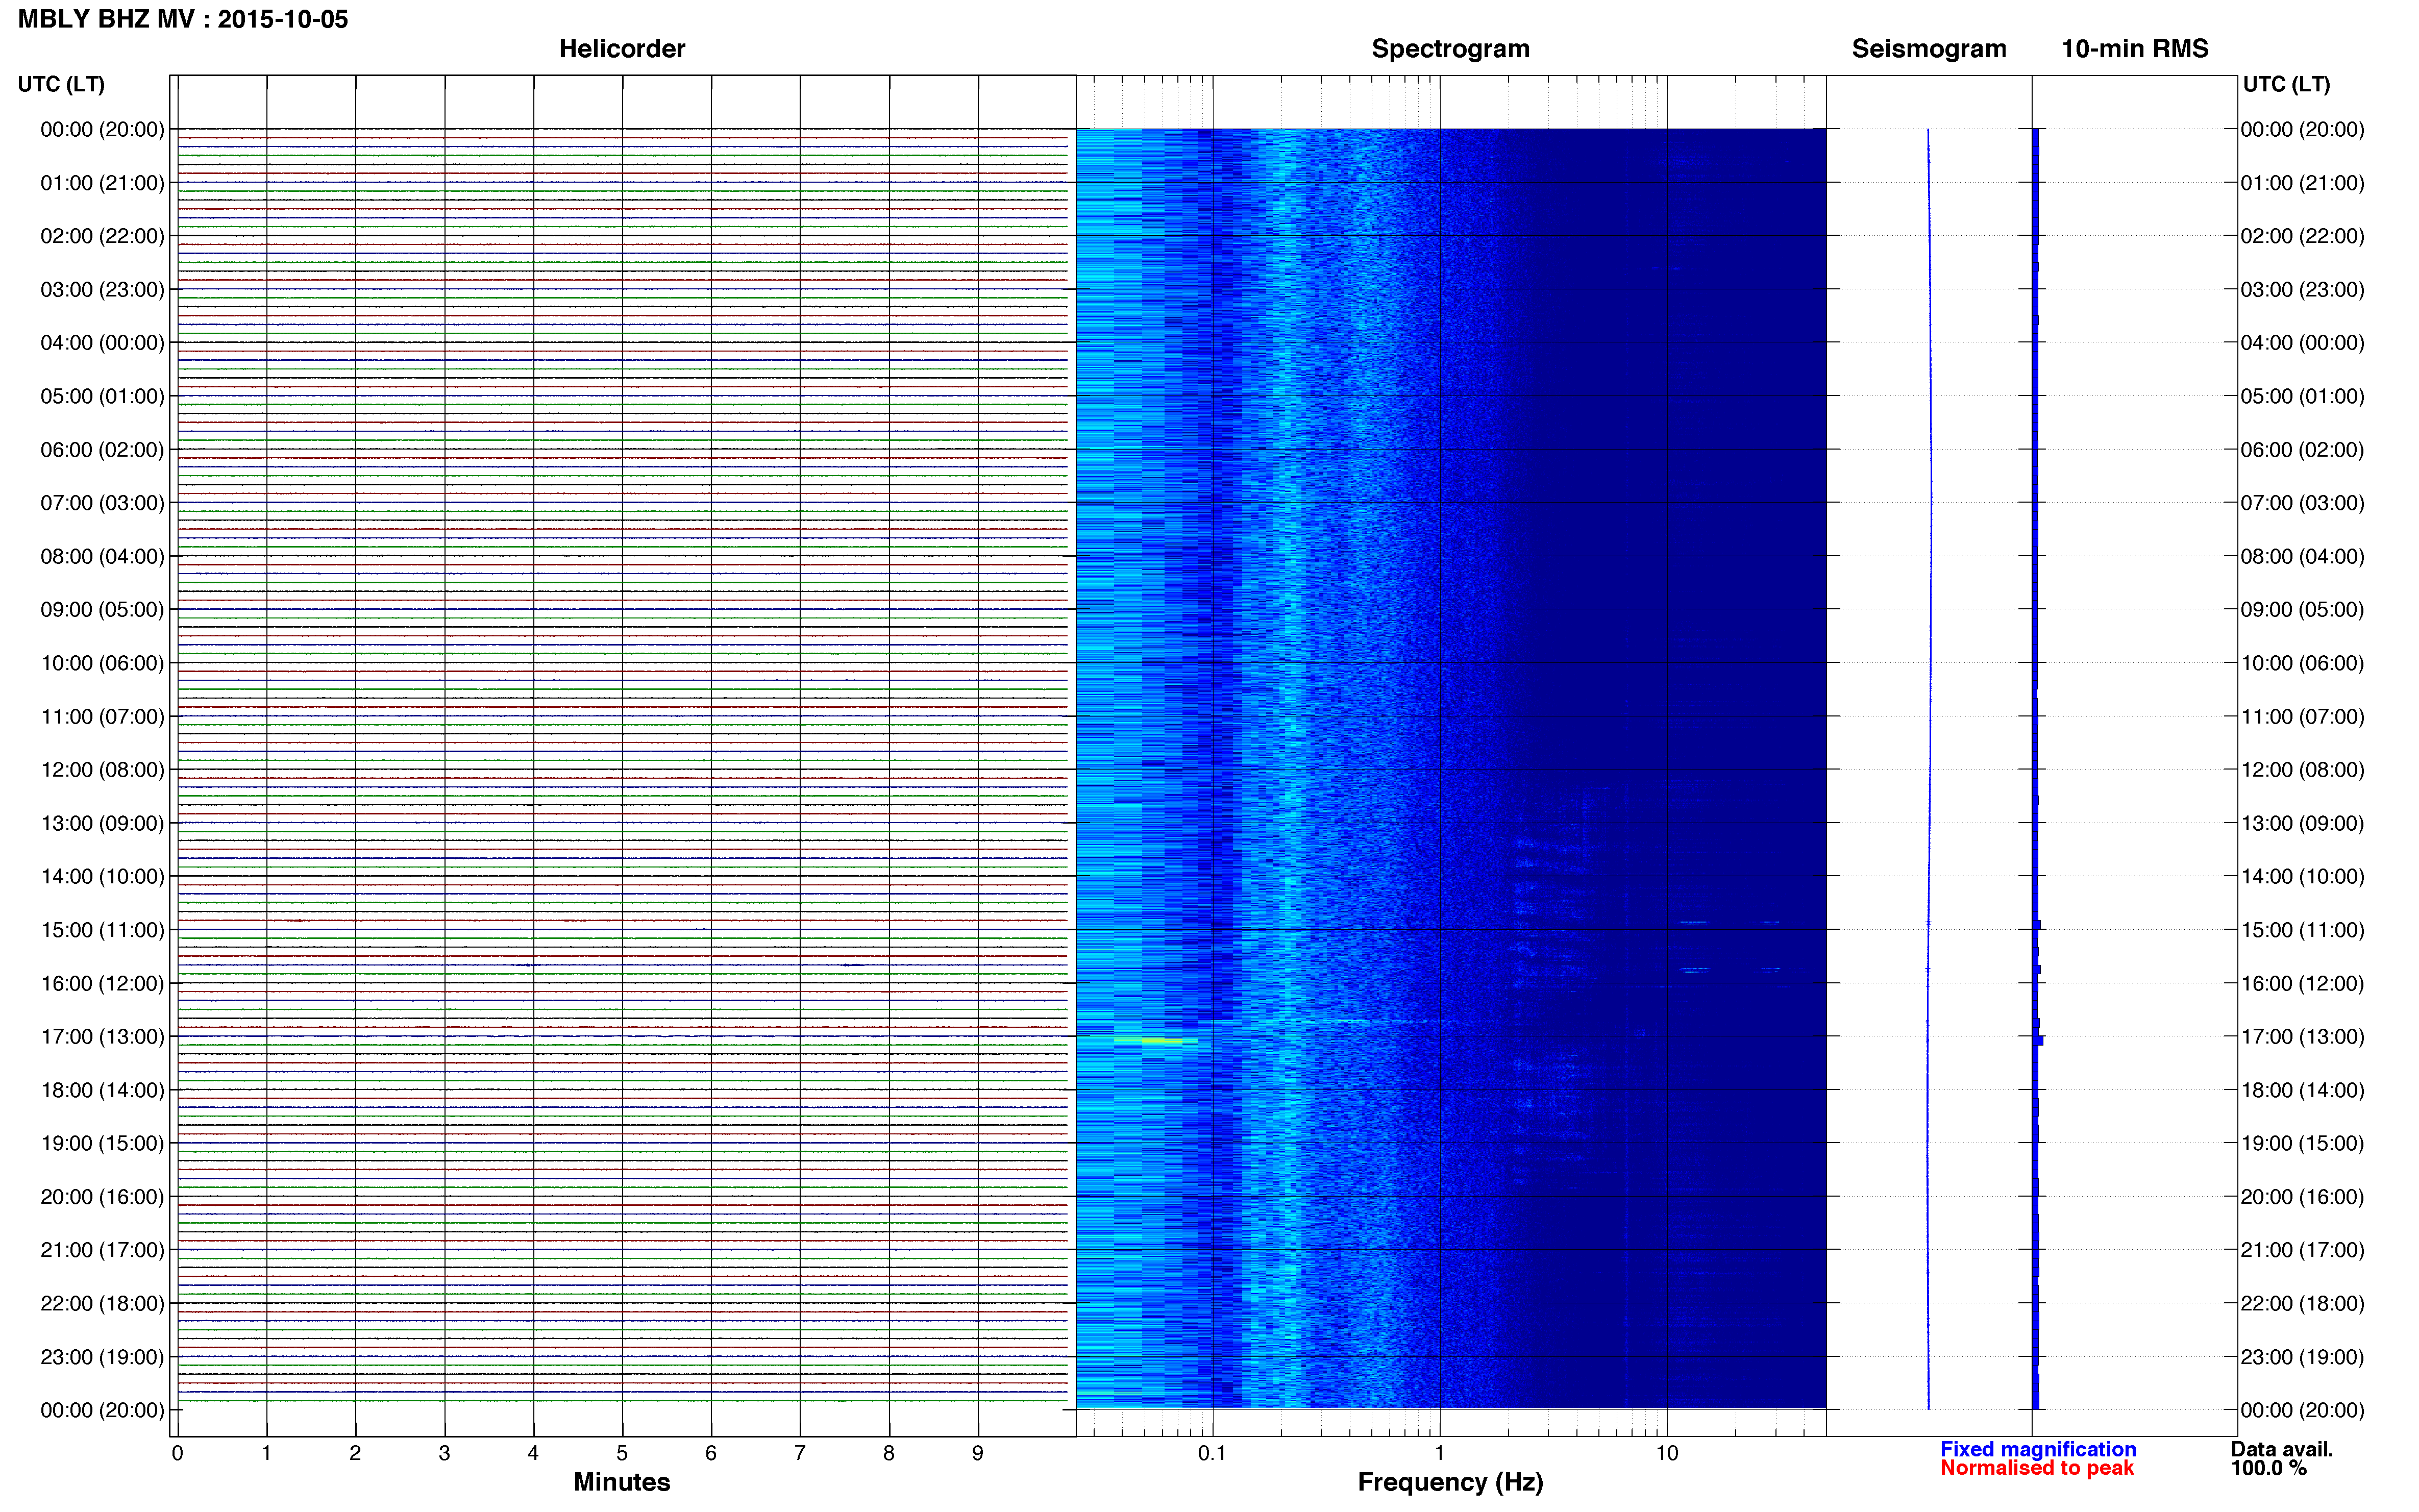Click tick label '1' on the Frequency axis
The image size is (2419, 1512).
[1440, 1453]
